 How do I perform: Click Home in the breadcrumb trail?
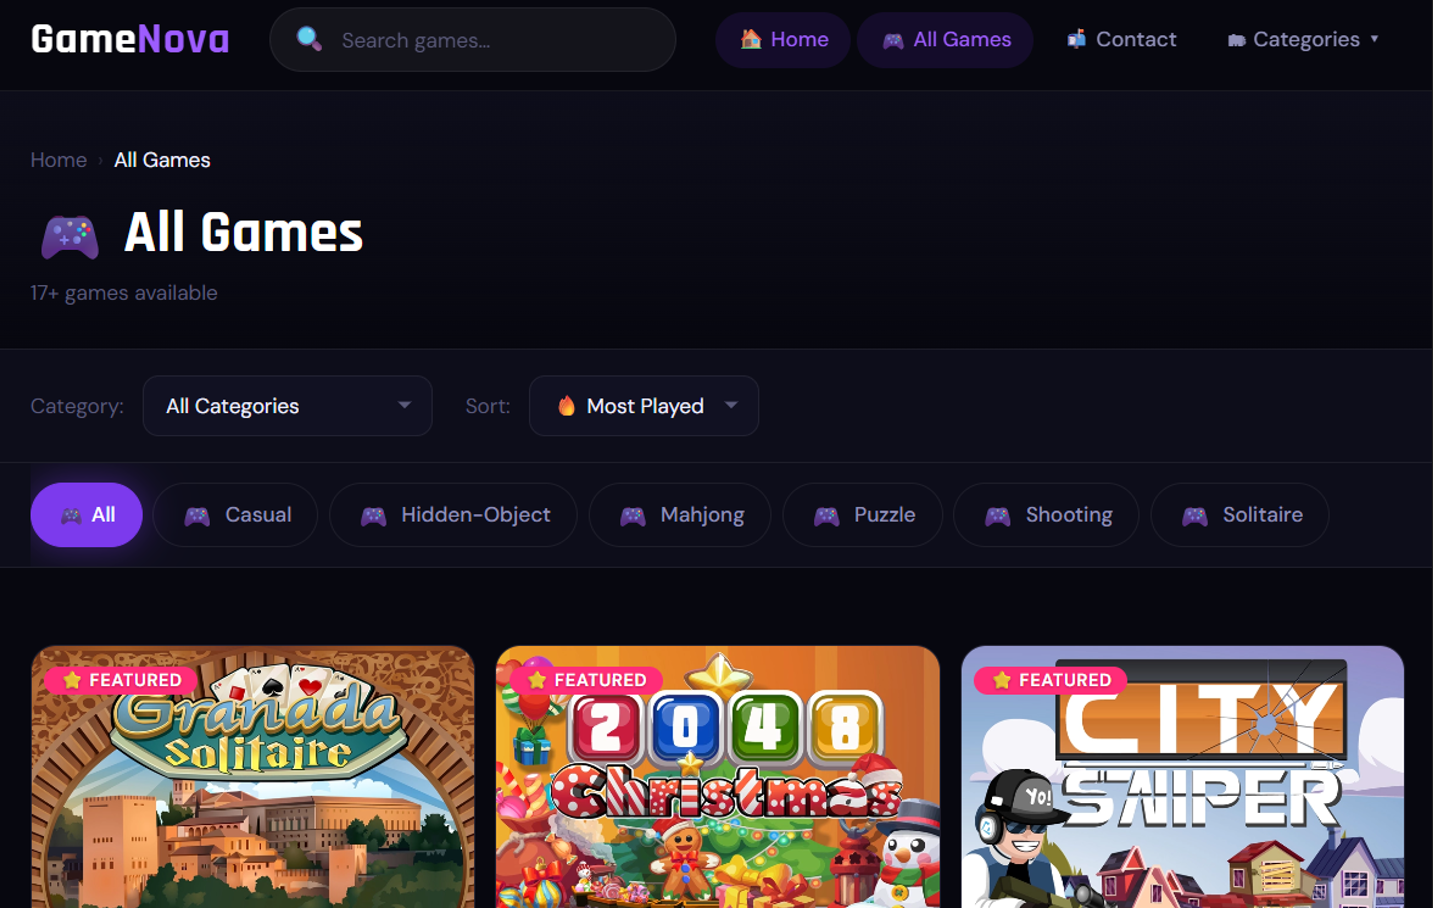[x=58, y=160]
